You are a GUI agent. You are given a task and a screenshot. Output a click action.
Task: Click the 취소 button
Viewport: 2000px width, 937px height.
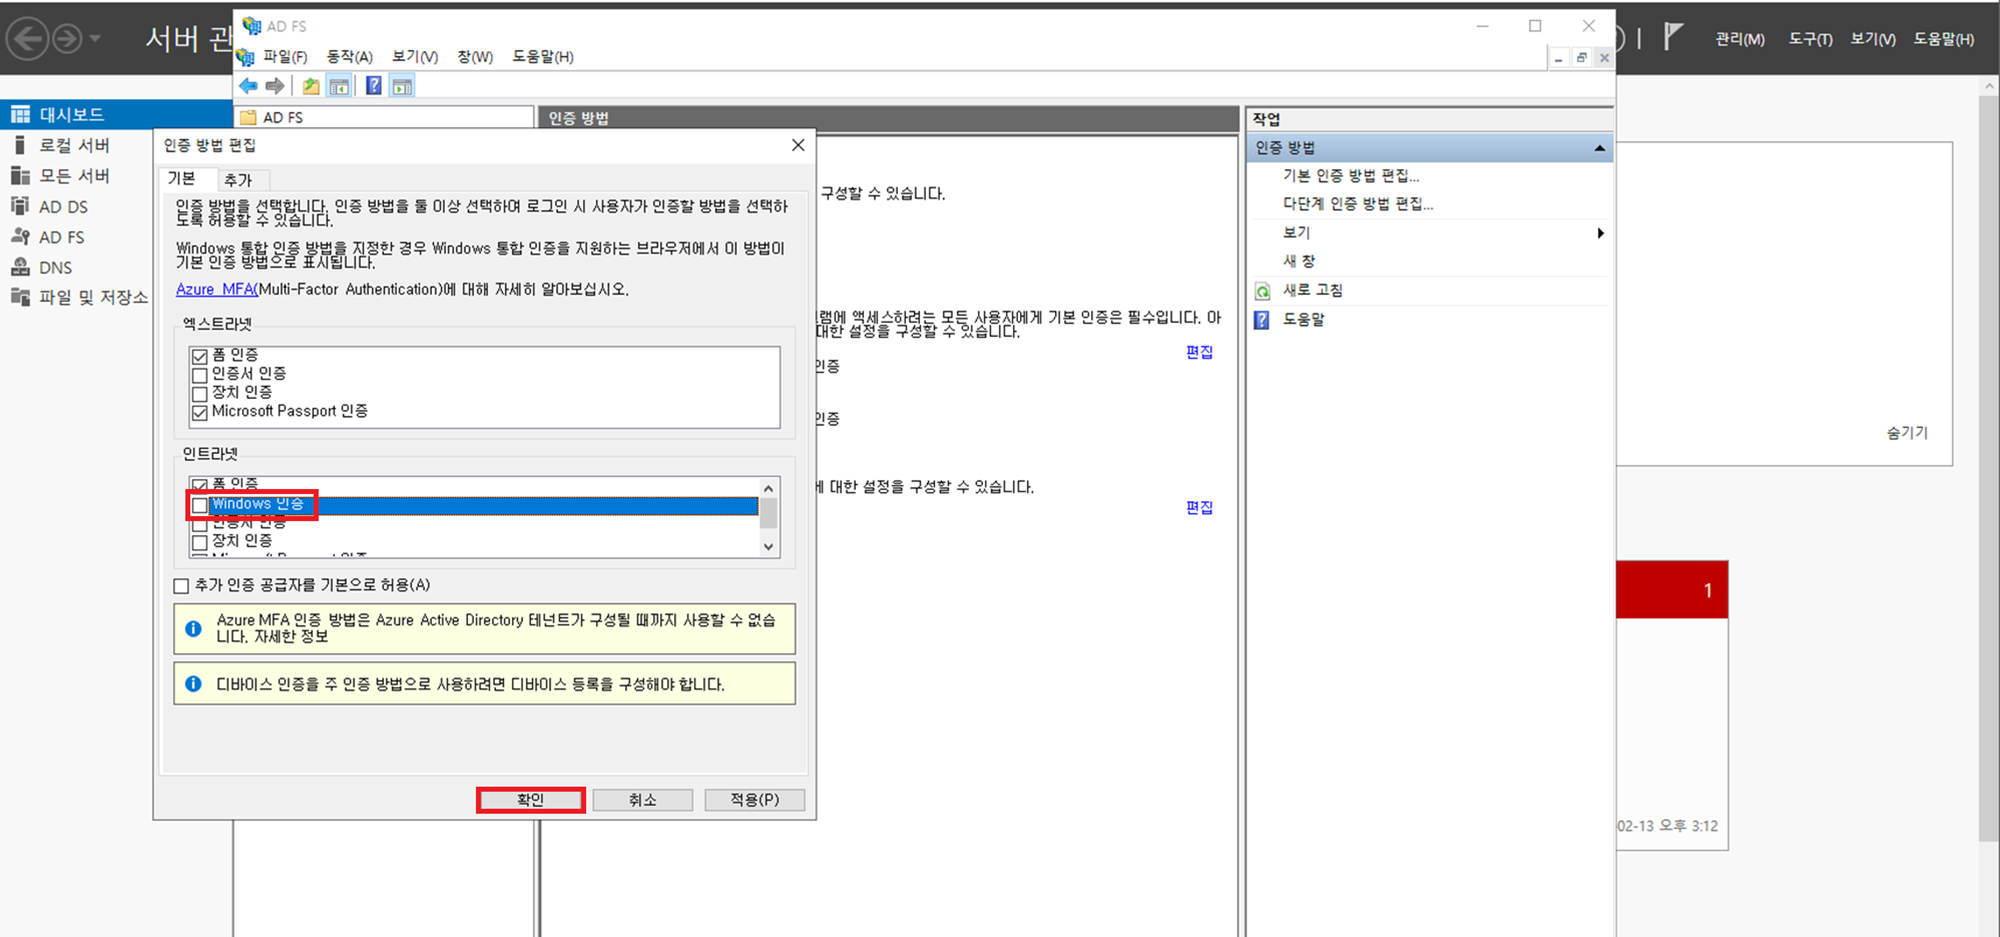point(642,800)
